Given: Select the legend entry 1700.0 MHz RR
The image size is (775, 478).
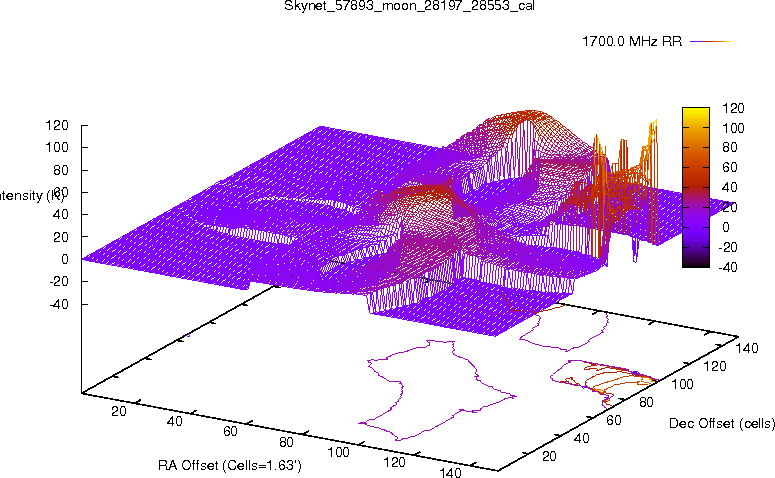Looking at the screenshot, I should (x=632, y=42).
